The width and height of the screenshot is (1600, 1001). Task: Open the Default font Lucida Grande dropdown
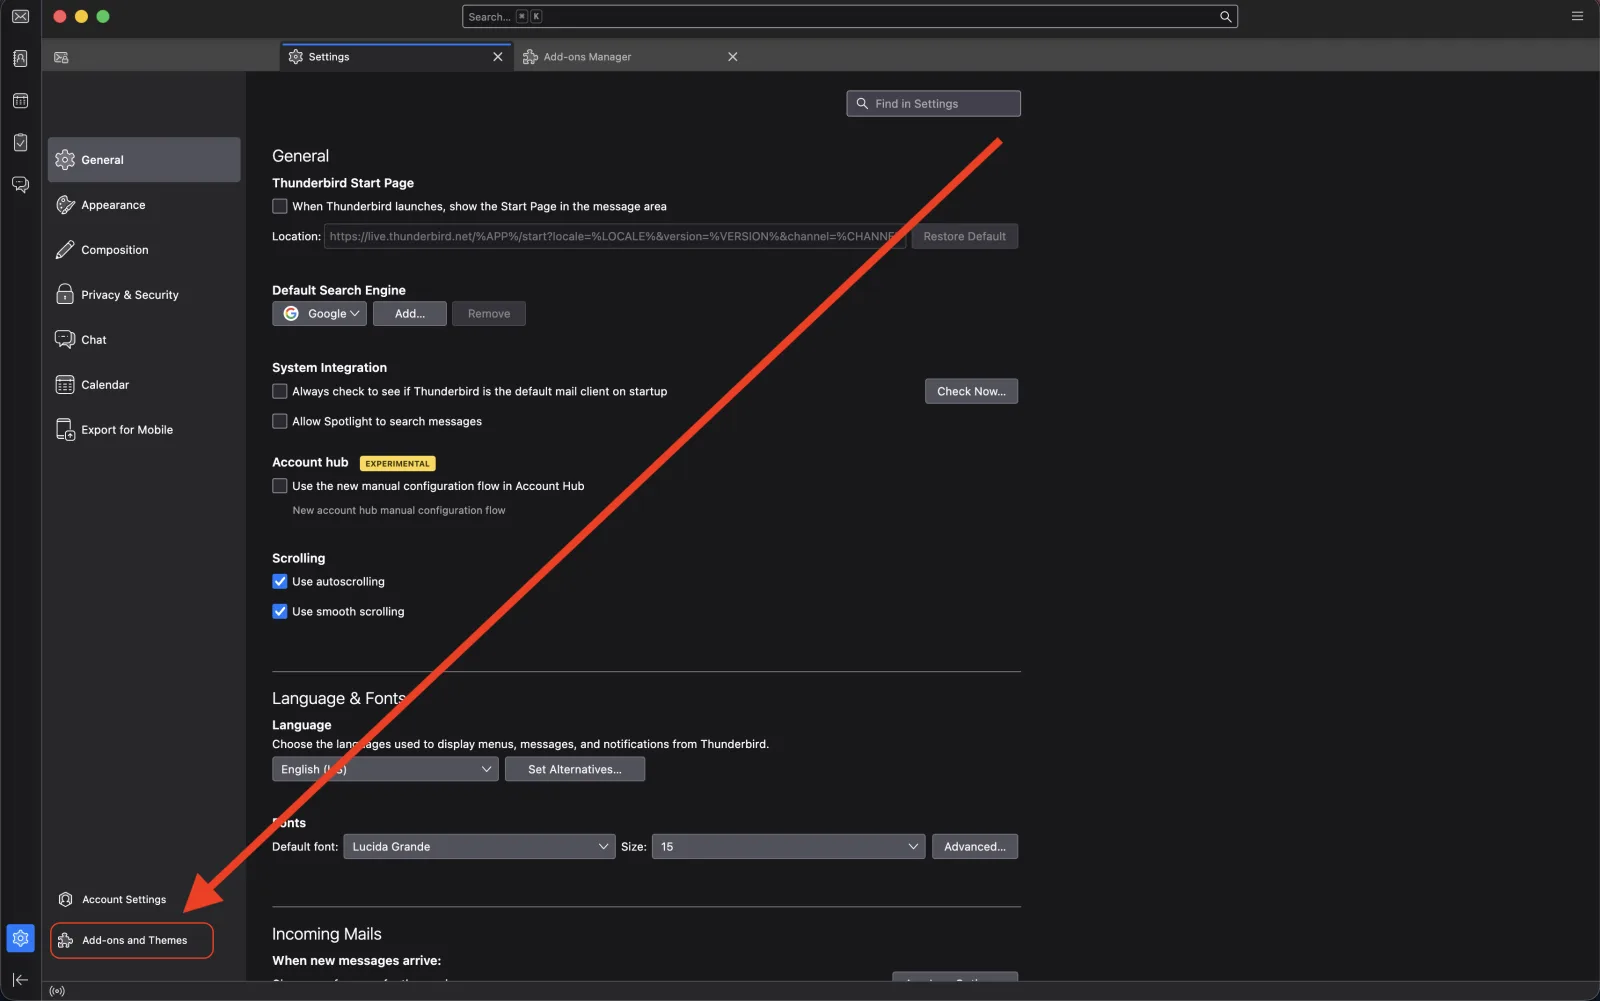479,847
